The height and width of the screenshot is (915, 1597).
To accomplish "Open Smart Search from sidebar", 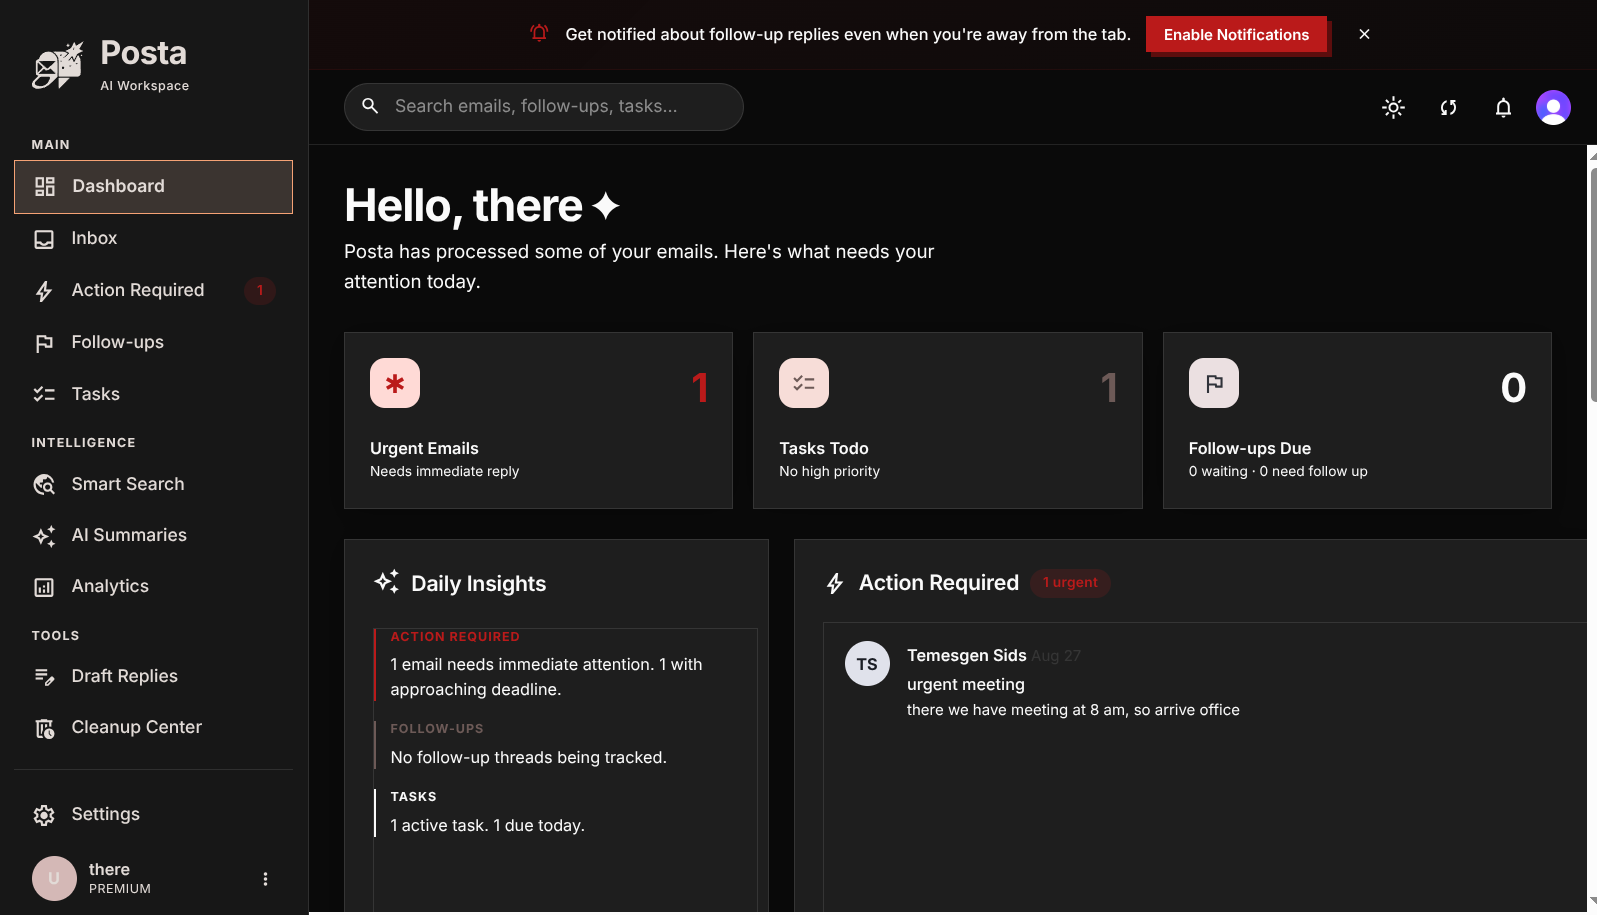I will pos(153,485).
